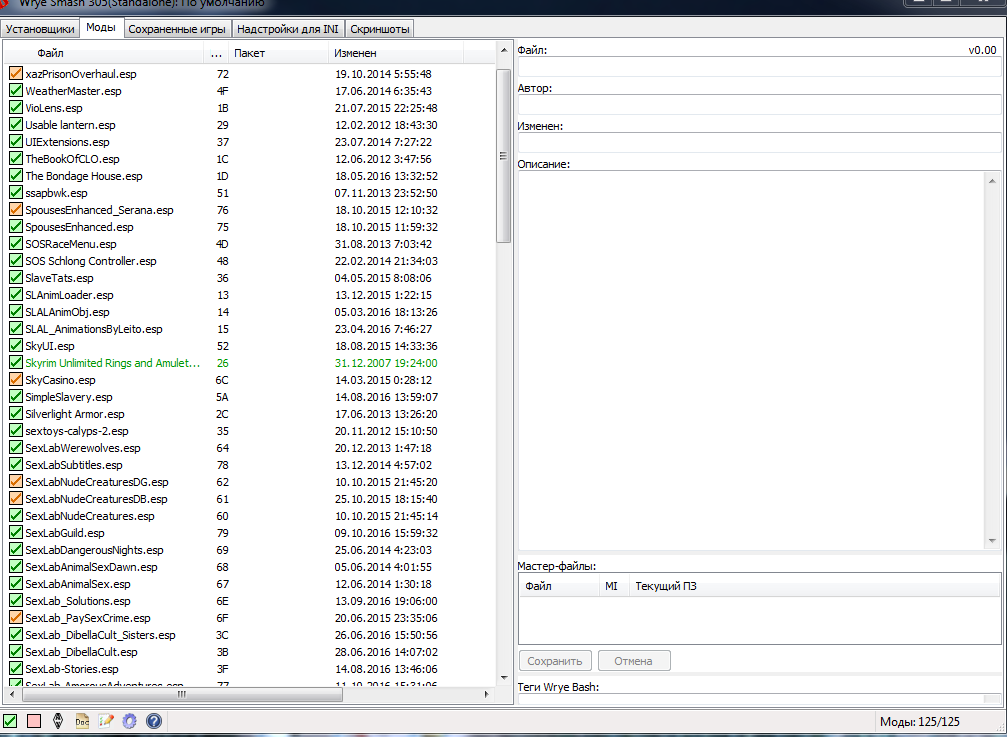Sort mod list by Изменен column header
This screenshot has width=1007, height=737.
click(x=356, y=53)
